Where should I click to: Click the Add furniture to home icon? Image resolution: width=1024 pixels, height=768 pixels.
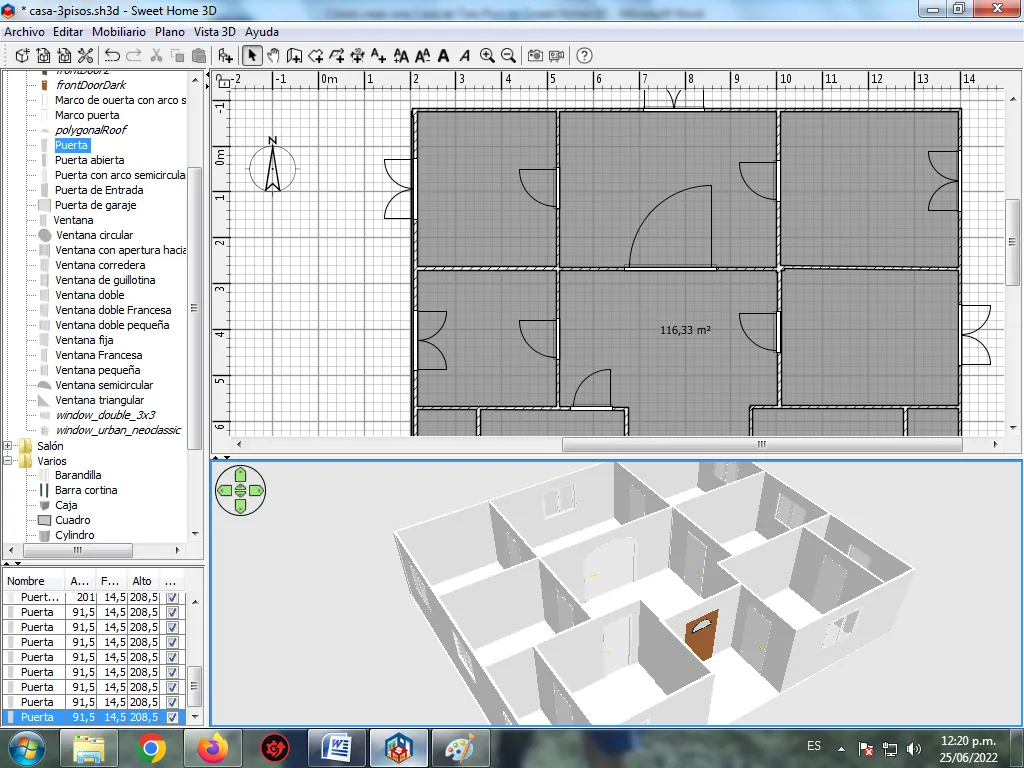click(225, 56)
